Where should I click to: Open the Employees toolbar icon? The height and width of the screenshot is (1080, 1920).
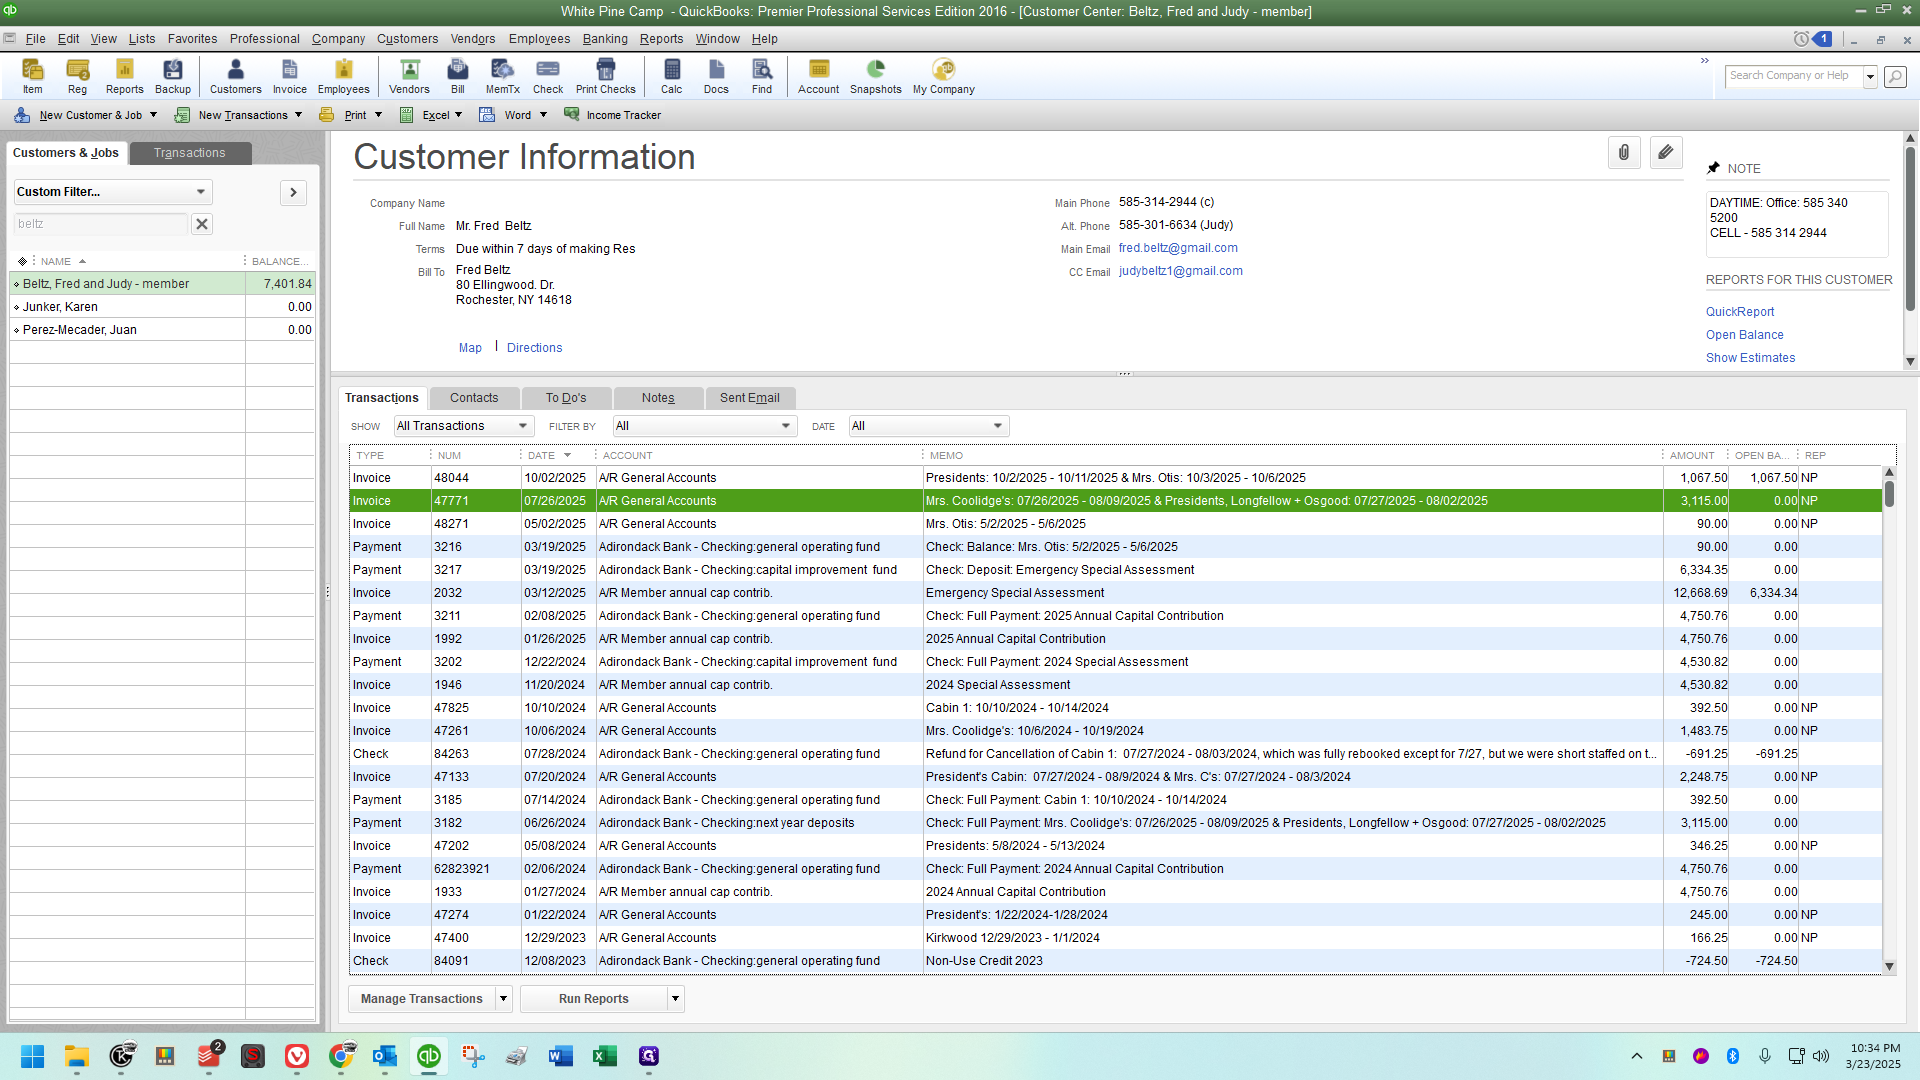[x=344, y=76]
